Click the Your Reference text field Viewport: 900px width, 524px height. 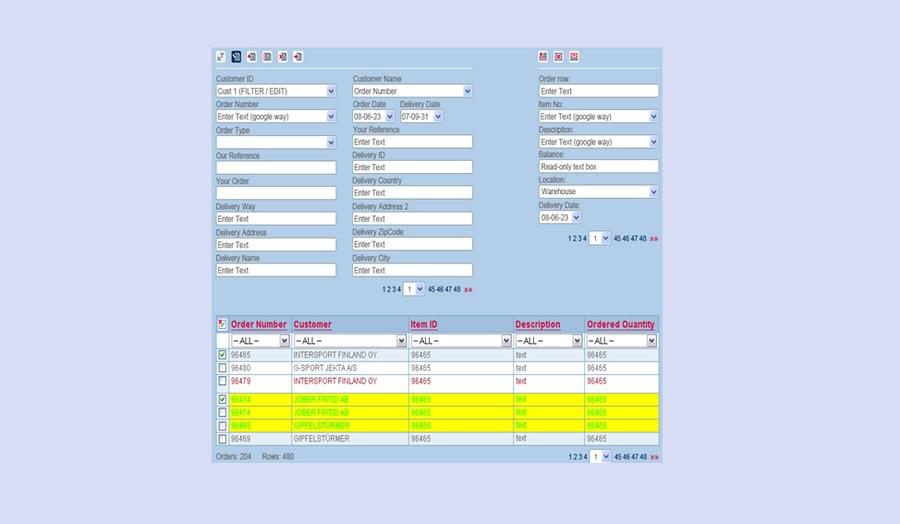pos(412,142)
